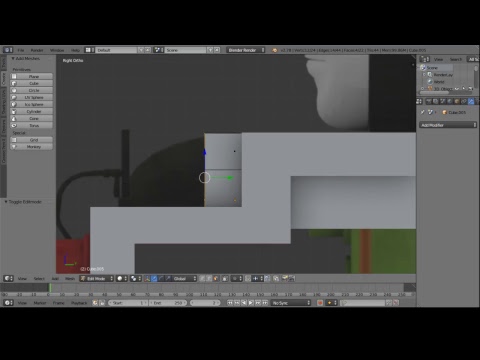Screen dimensions: 480x360
Task: Add a Plane mesh primitive
Action: 31,76
